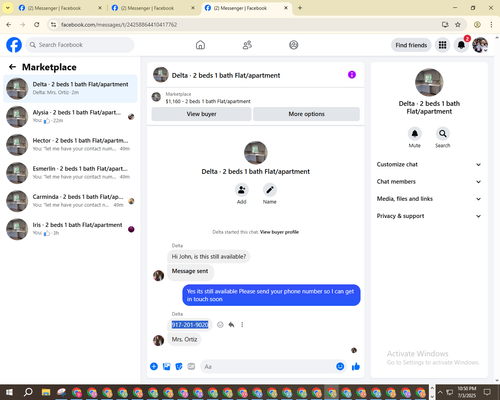Go back from Marketplace list
This screenshot has height=400, width=500.
coord(12,67)
